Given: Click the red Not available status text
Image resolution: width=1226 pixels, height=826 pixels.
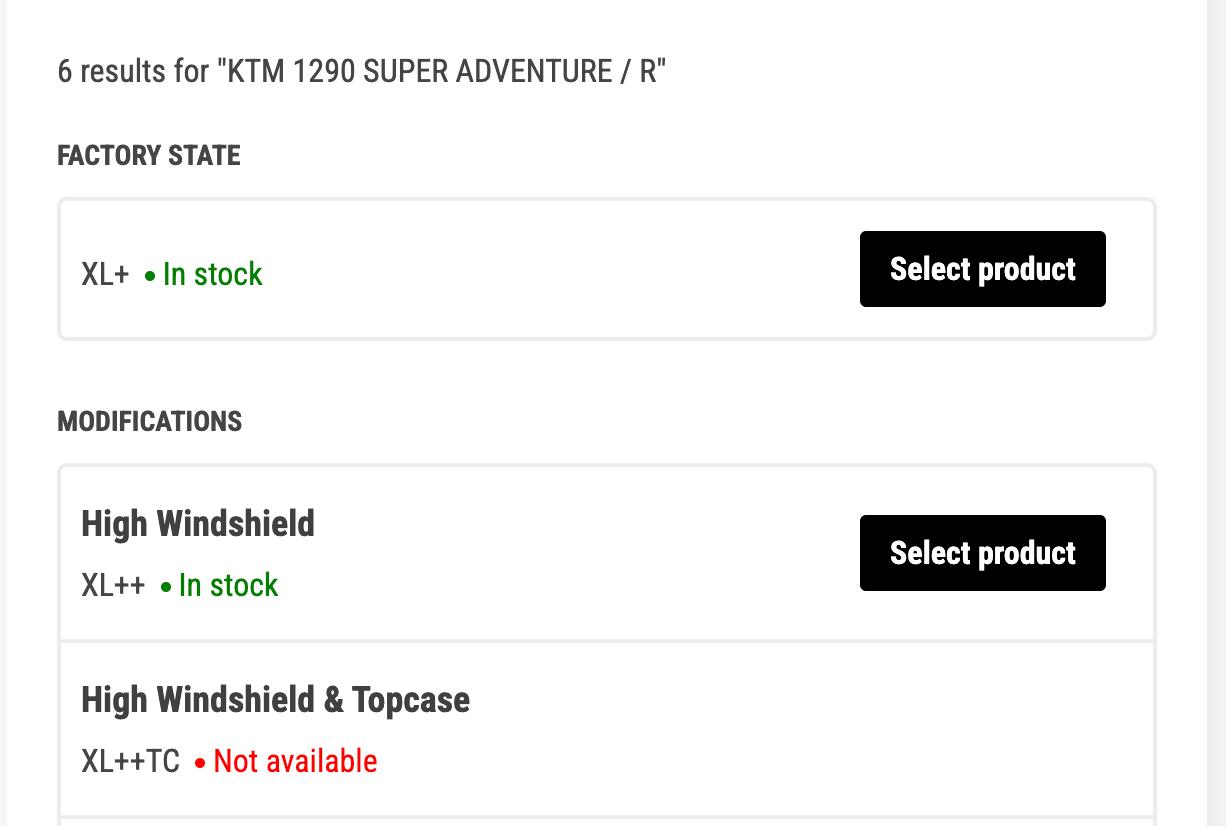Looking at the screenshot, I should coord(295,761).
